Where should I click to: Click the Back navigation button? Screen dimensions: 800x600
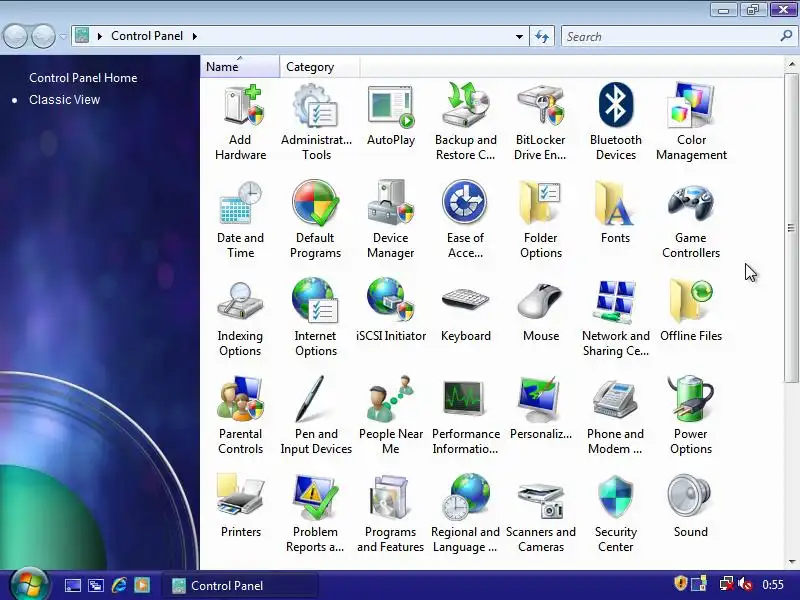coord(15,36)
